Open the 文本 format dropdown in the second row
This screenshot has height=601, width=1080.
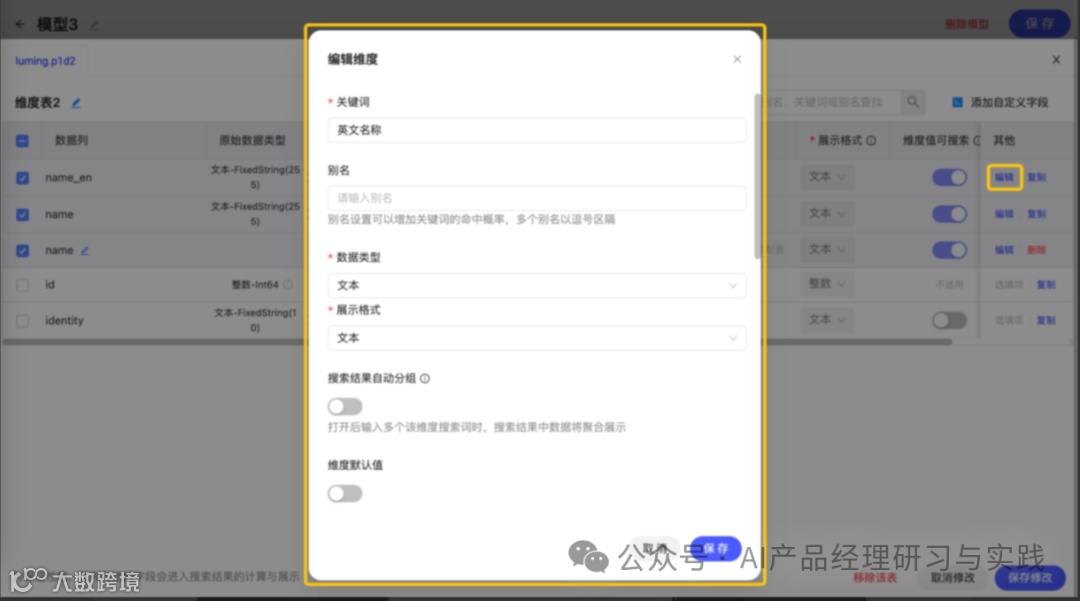click(827, 213)
